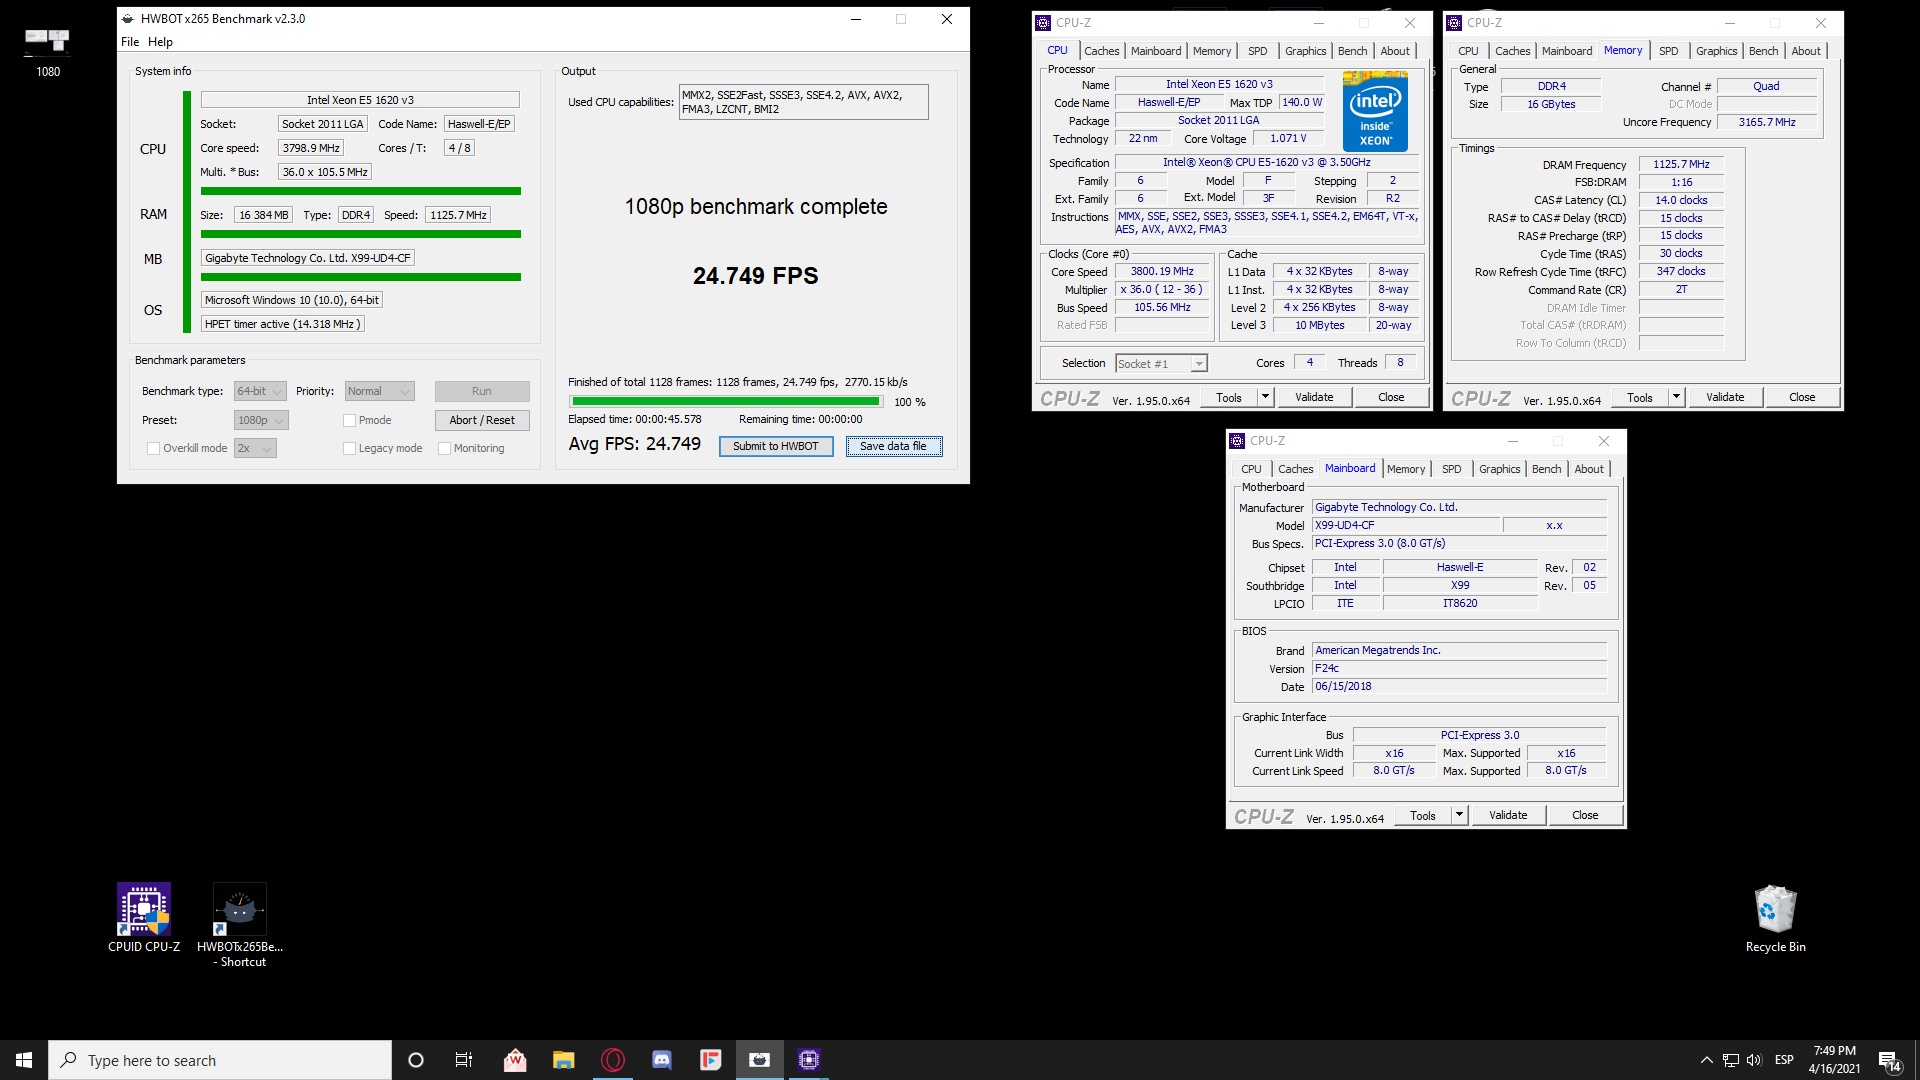Screen dimensions: 1920x1080
Task: Open Opera browser in taskbar
Action: click(613, 1060)
